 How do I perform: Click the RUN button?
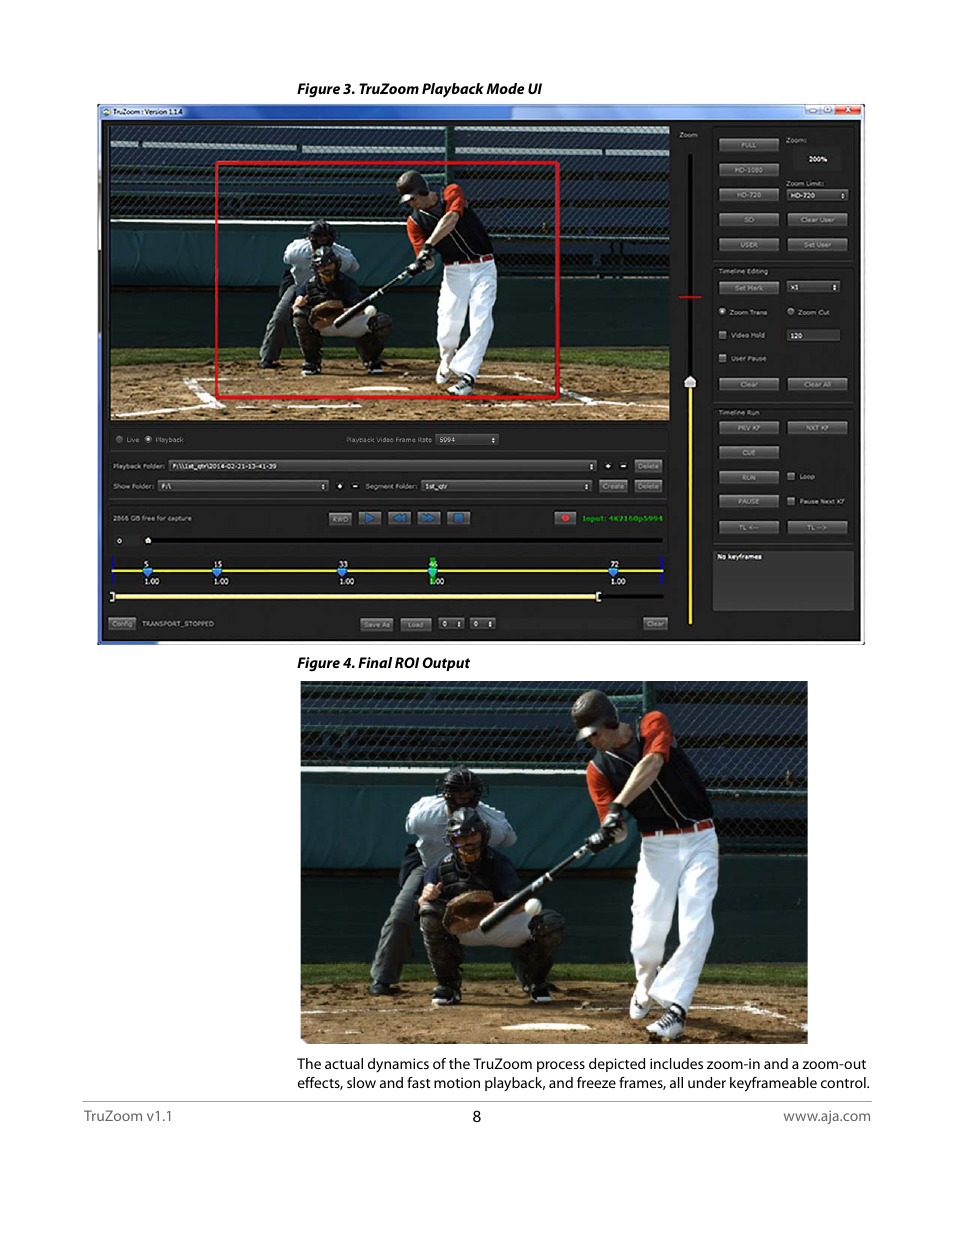749,477
